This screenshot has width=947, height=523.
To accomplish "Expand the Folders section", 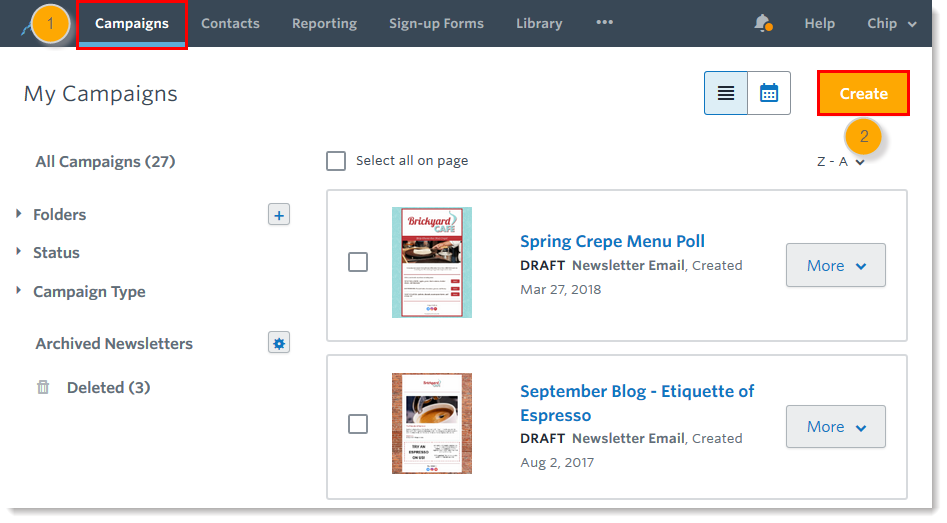I will tap(59, 214).
